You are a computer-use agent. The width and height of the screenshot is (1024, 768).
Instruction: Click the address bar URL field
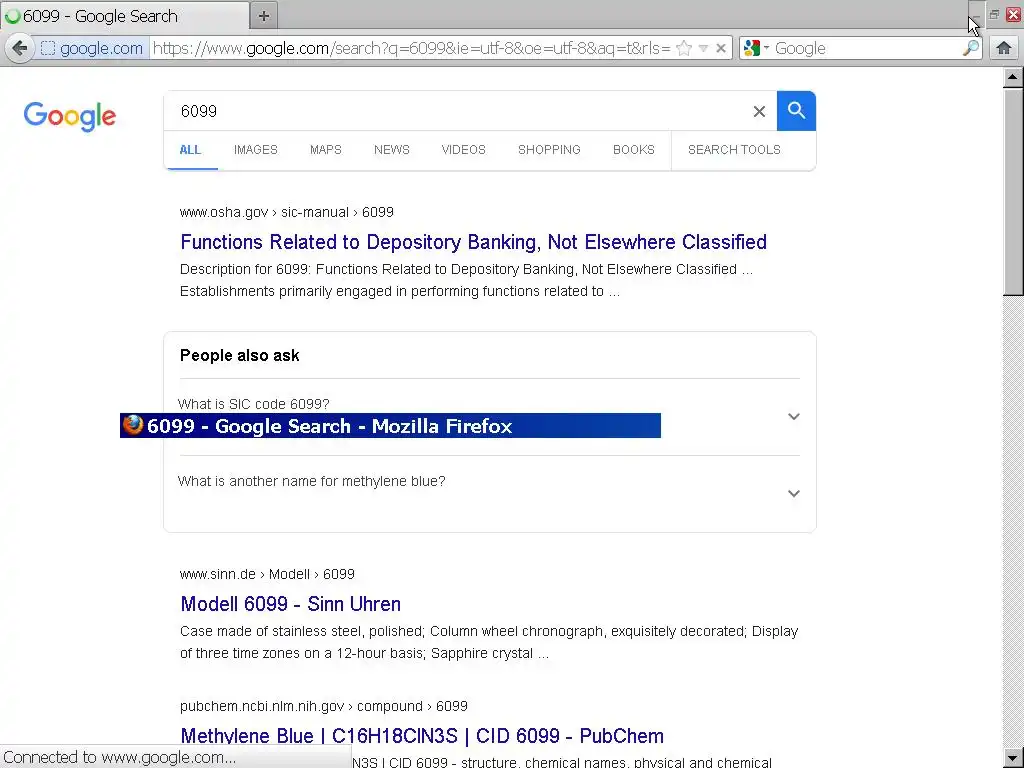click(411, 48)
